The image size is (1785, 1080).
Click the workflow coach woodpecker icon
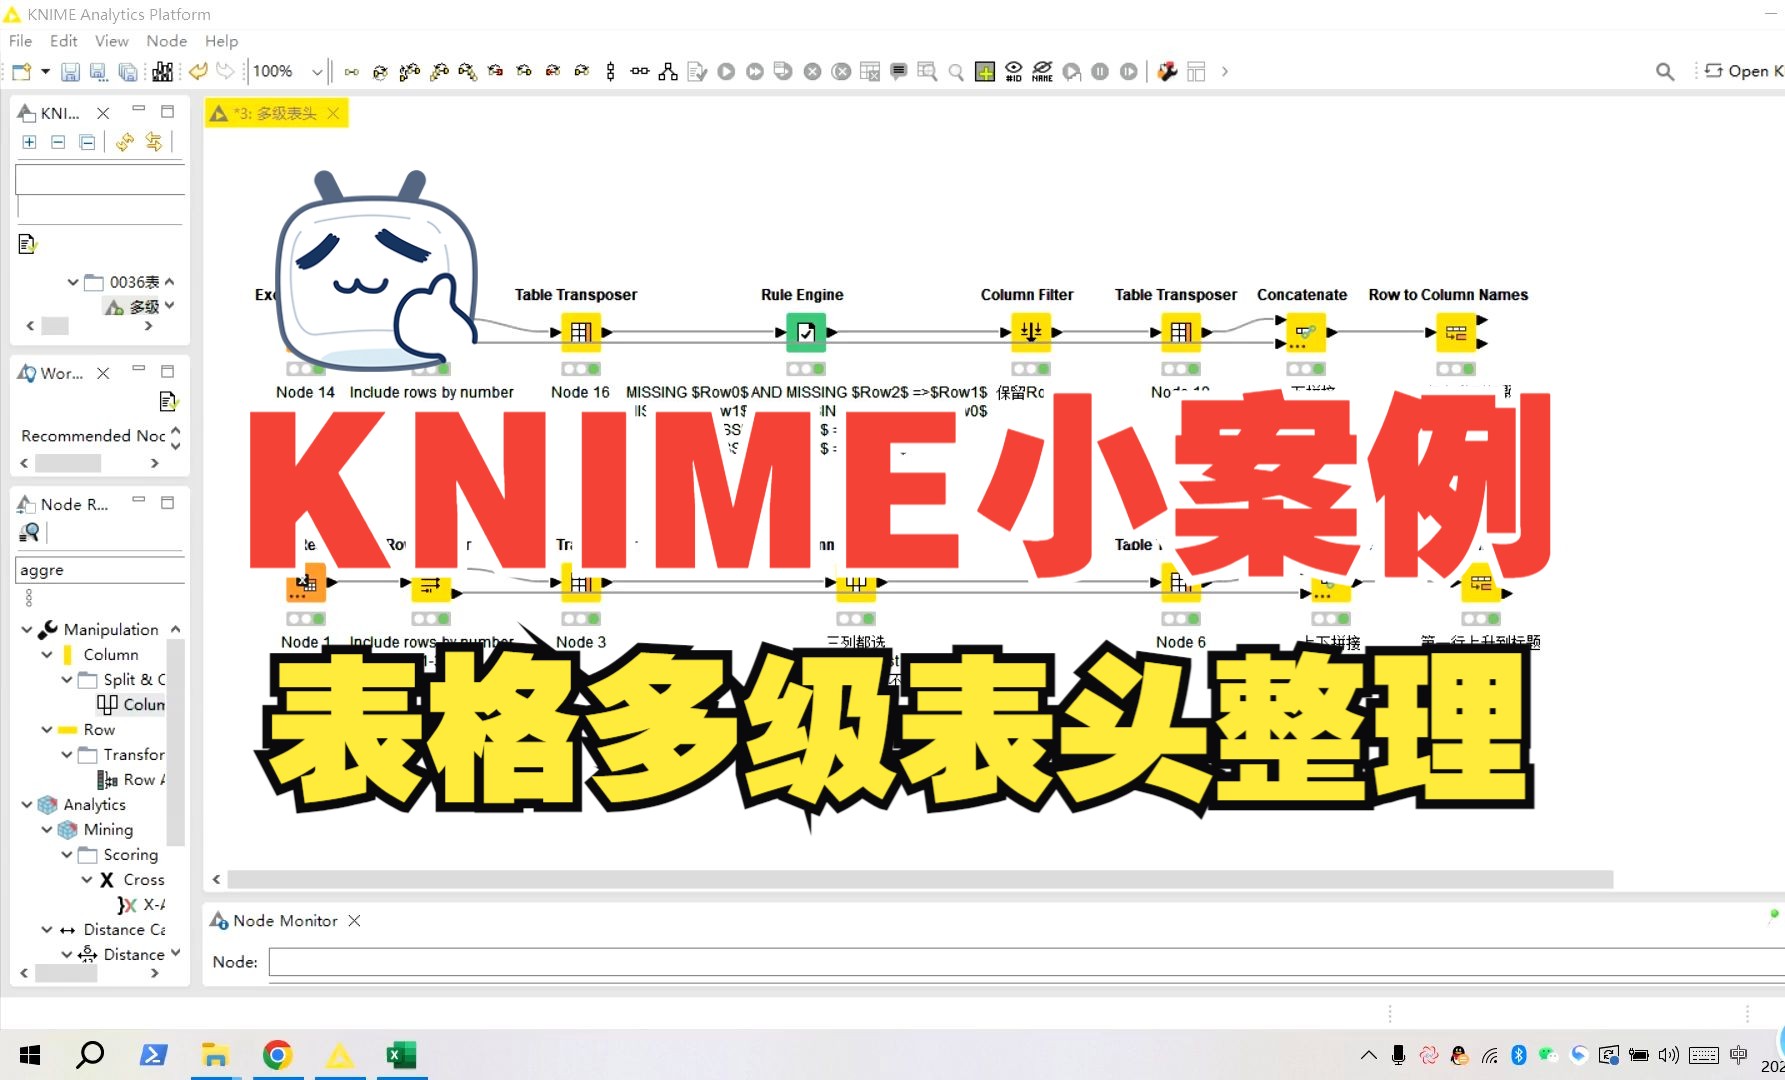[x=1167, y=71]
